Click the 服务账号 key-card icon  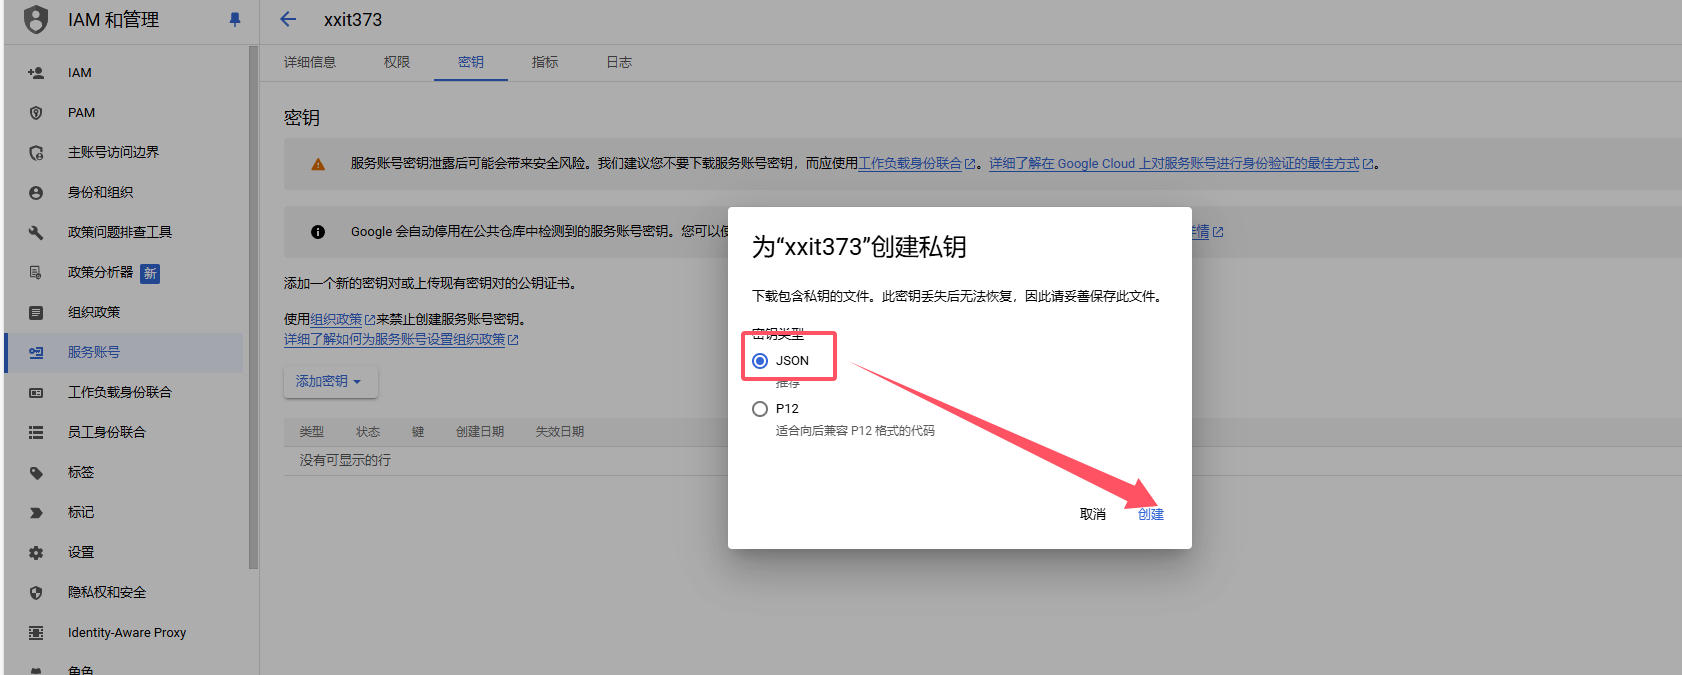36,353
